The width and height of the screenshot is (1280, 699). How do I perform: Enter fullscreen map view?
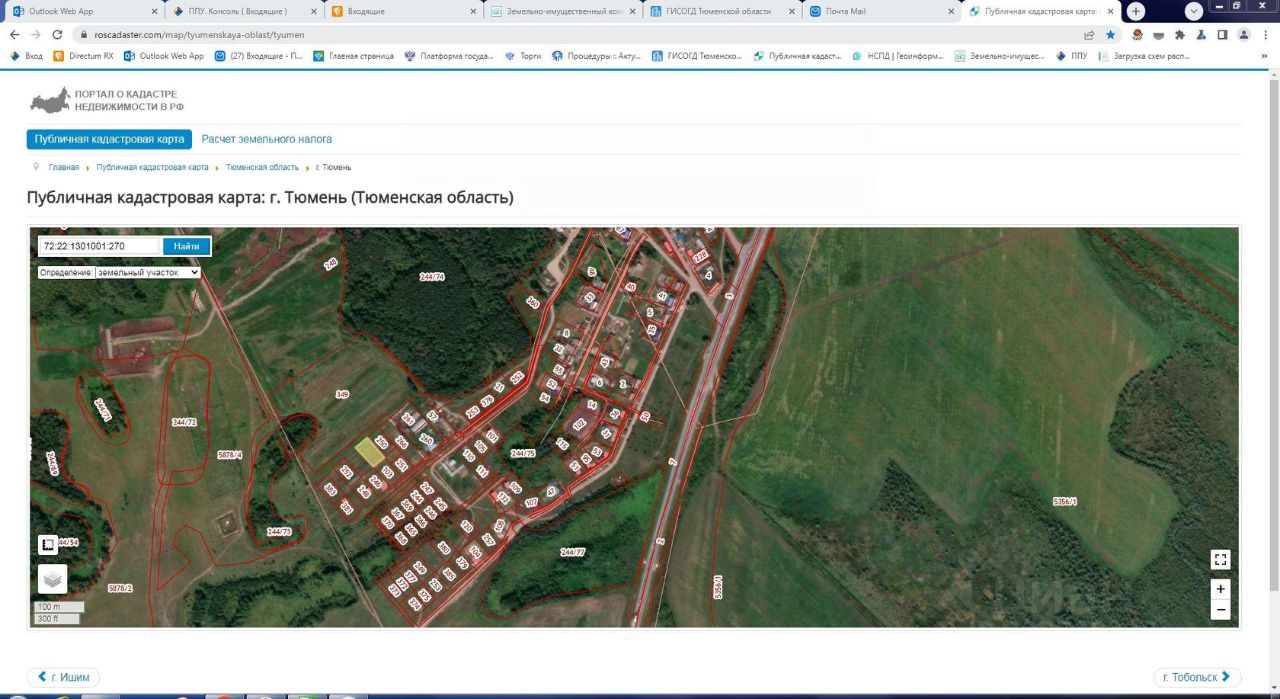(x=1220, y=560)
